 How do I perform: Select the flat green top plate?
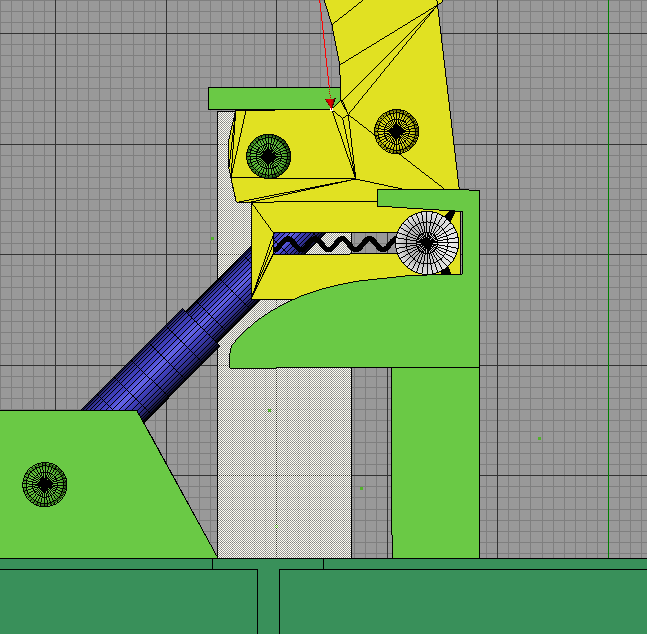[x=274, y=99]
